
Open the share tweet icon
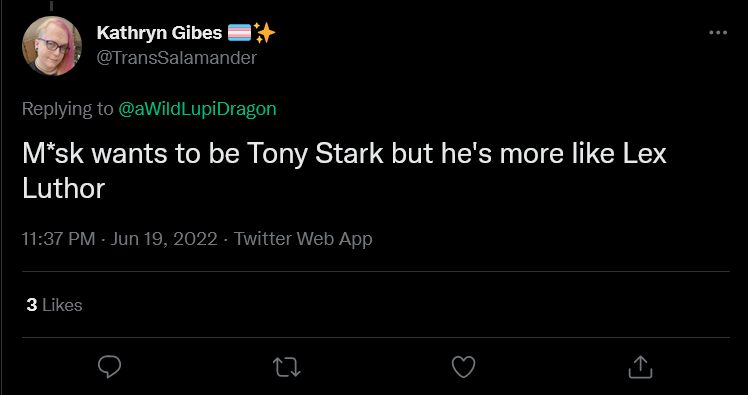(x=640, y=367)
